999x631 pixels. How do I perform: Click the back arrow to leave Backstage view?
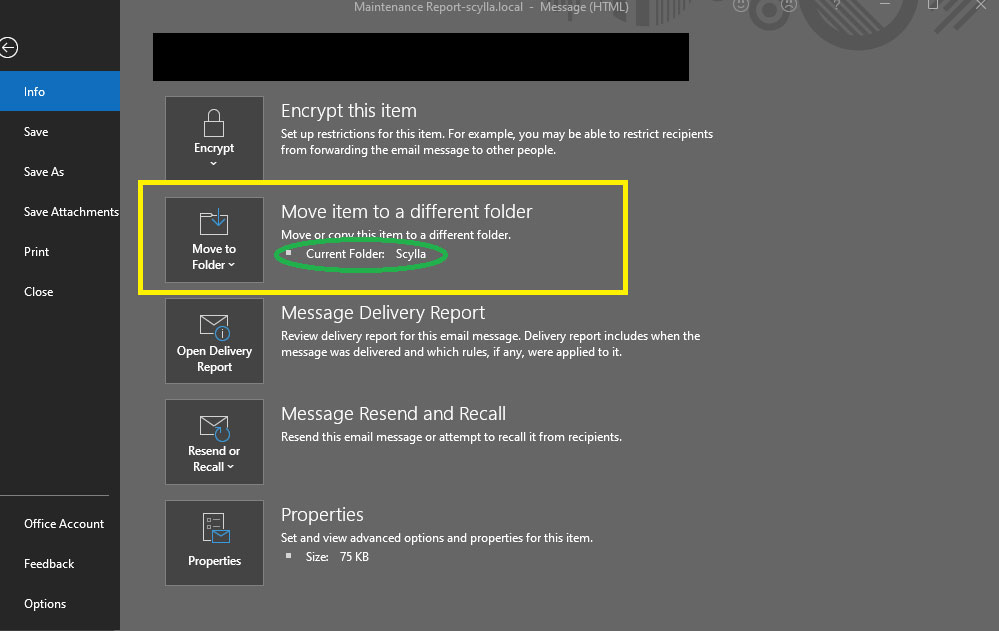pos(9,47)
